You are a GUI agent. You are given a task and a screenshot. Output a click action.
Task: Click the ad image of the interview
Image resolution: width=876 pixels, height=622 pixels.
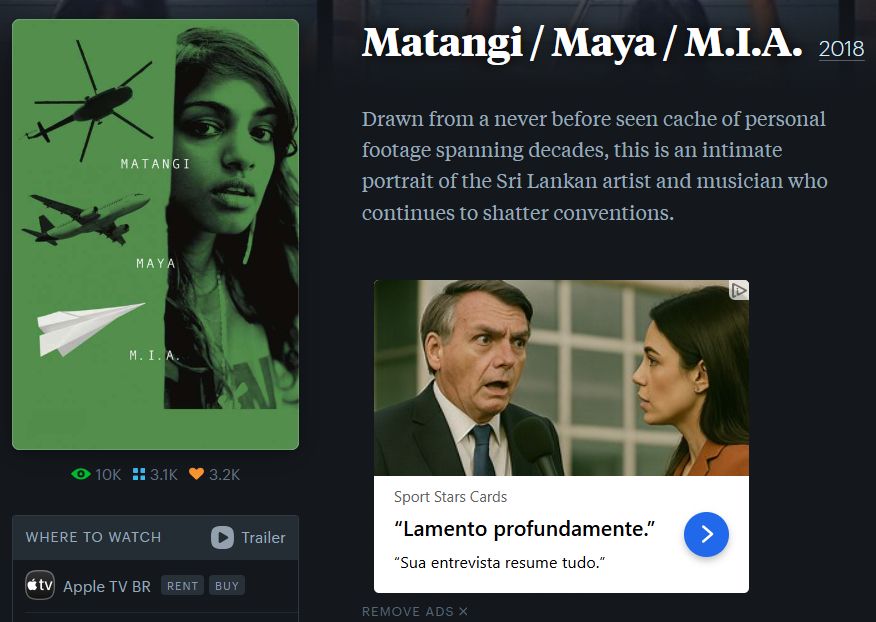tap(561, 378)
